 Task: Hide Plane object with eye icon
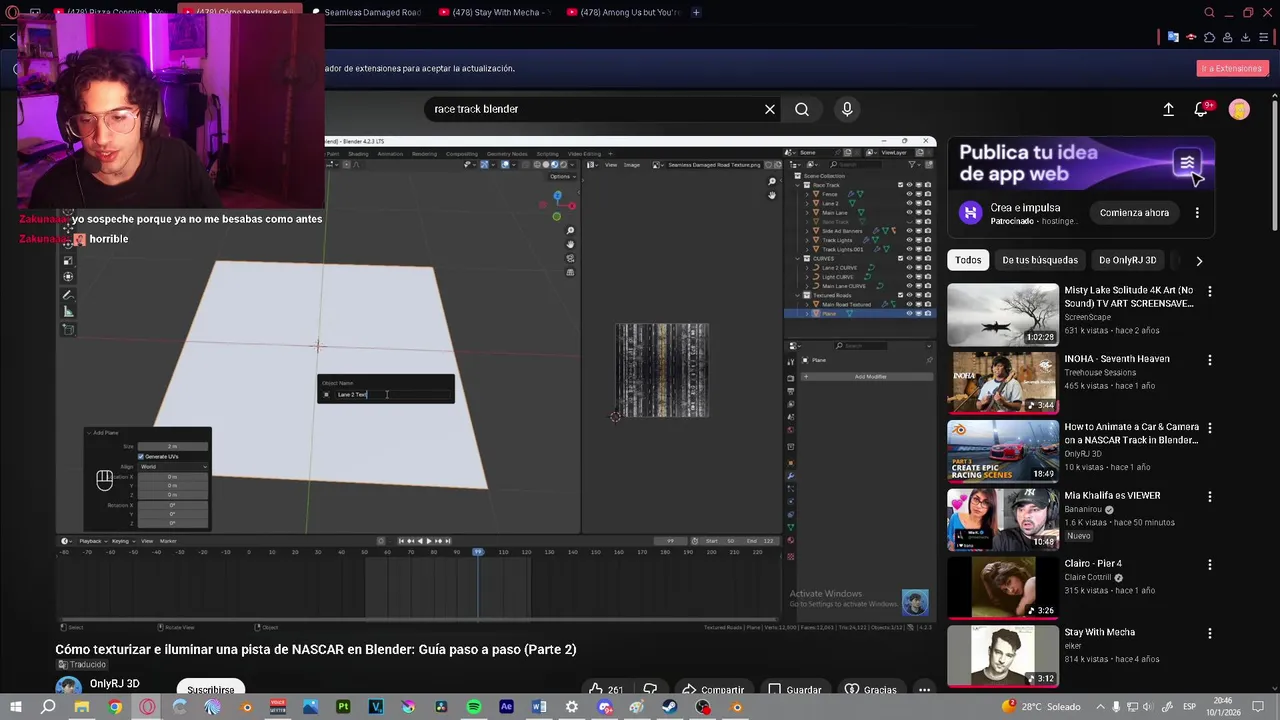909,313
